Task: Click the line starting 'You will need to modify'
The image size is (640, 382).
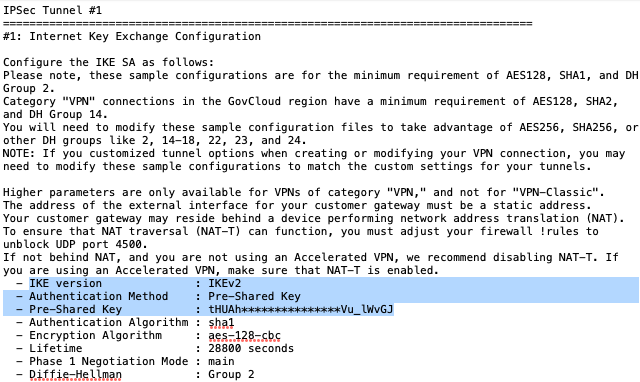Action: [x=320, y=127]
